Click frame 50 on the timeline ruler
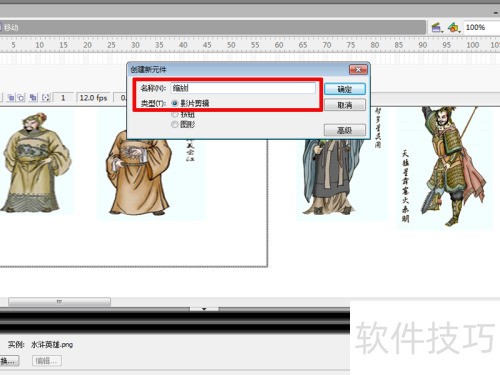Screen dimensions: 500x375 pyautogui.click(x=231, y=45)
